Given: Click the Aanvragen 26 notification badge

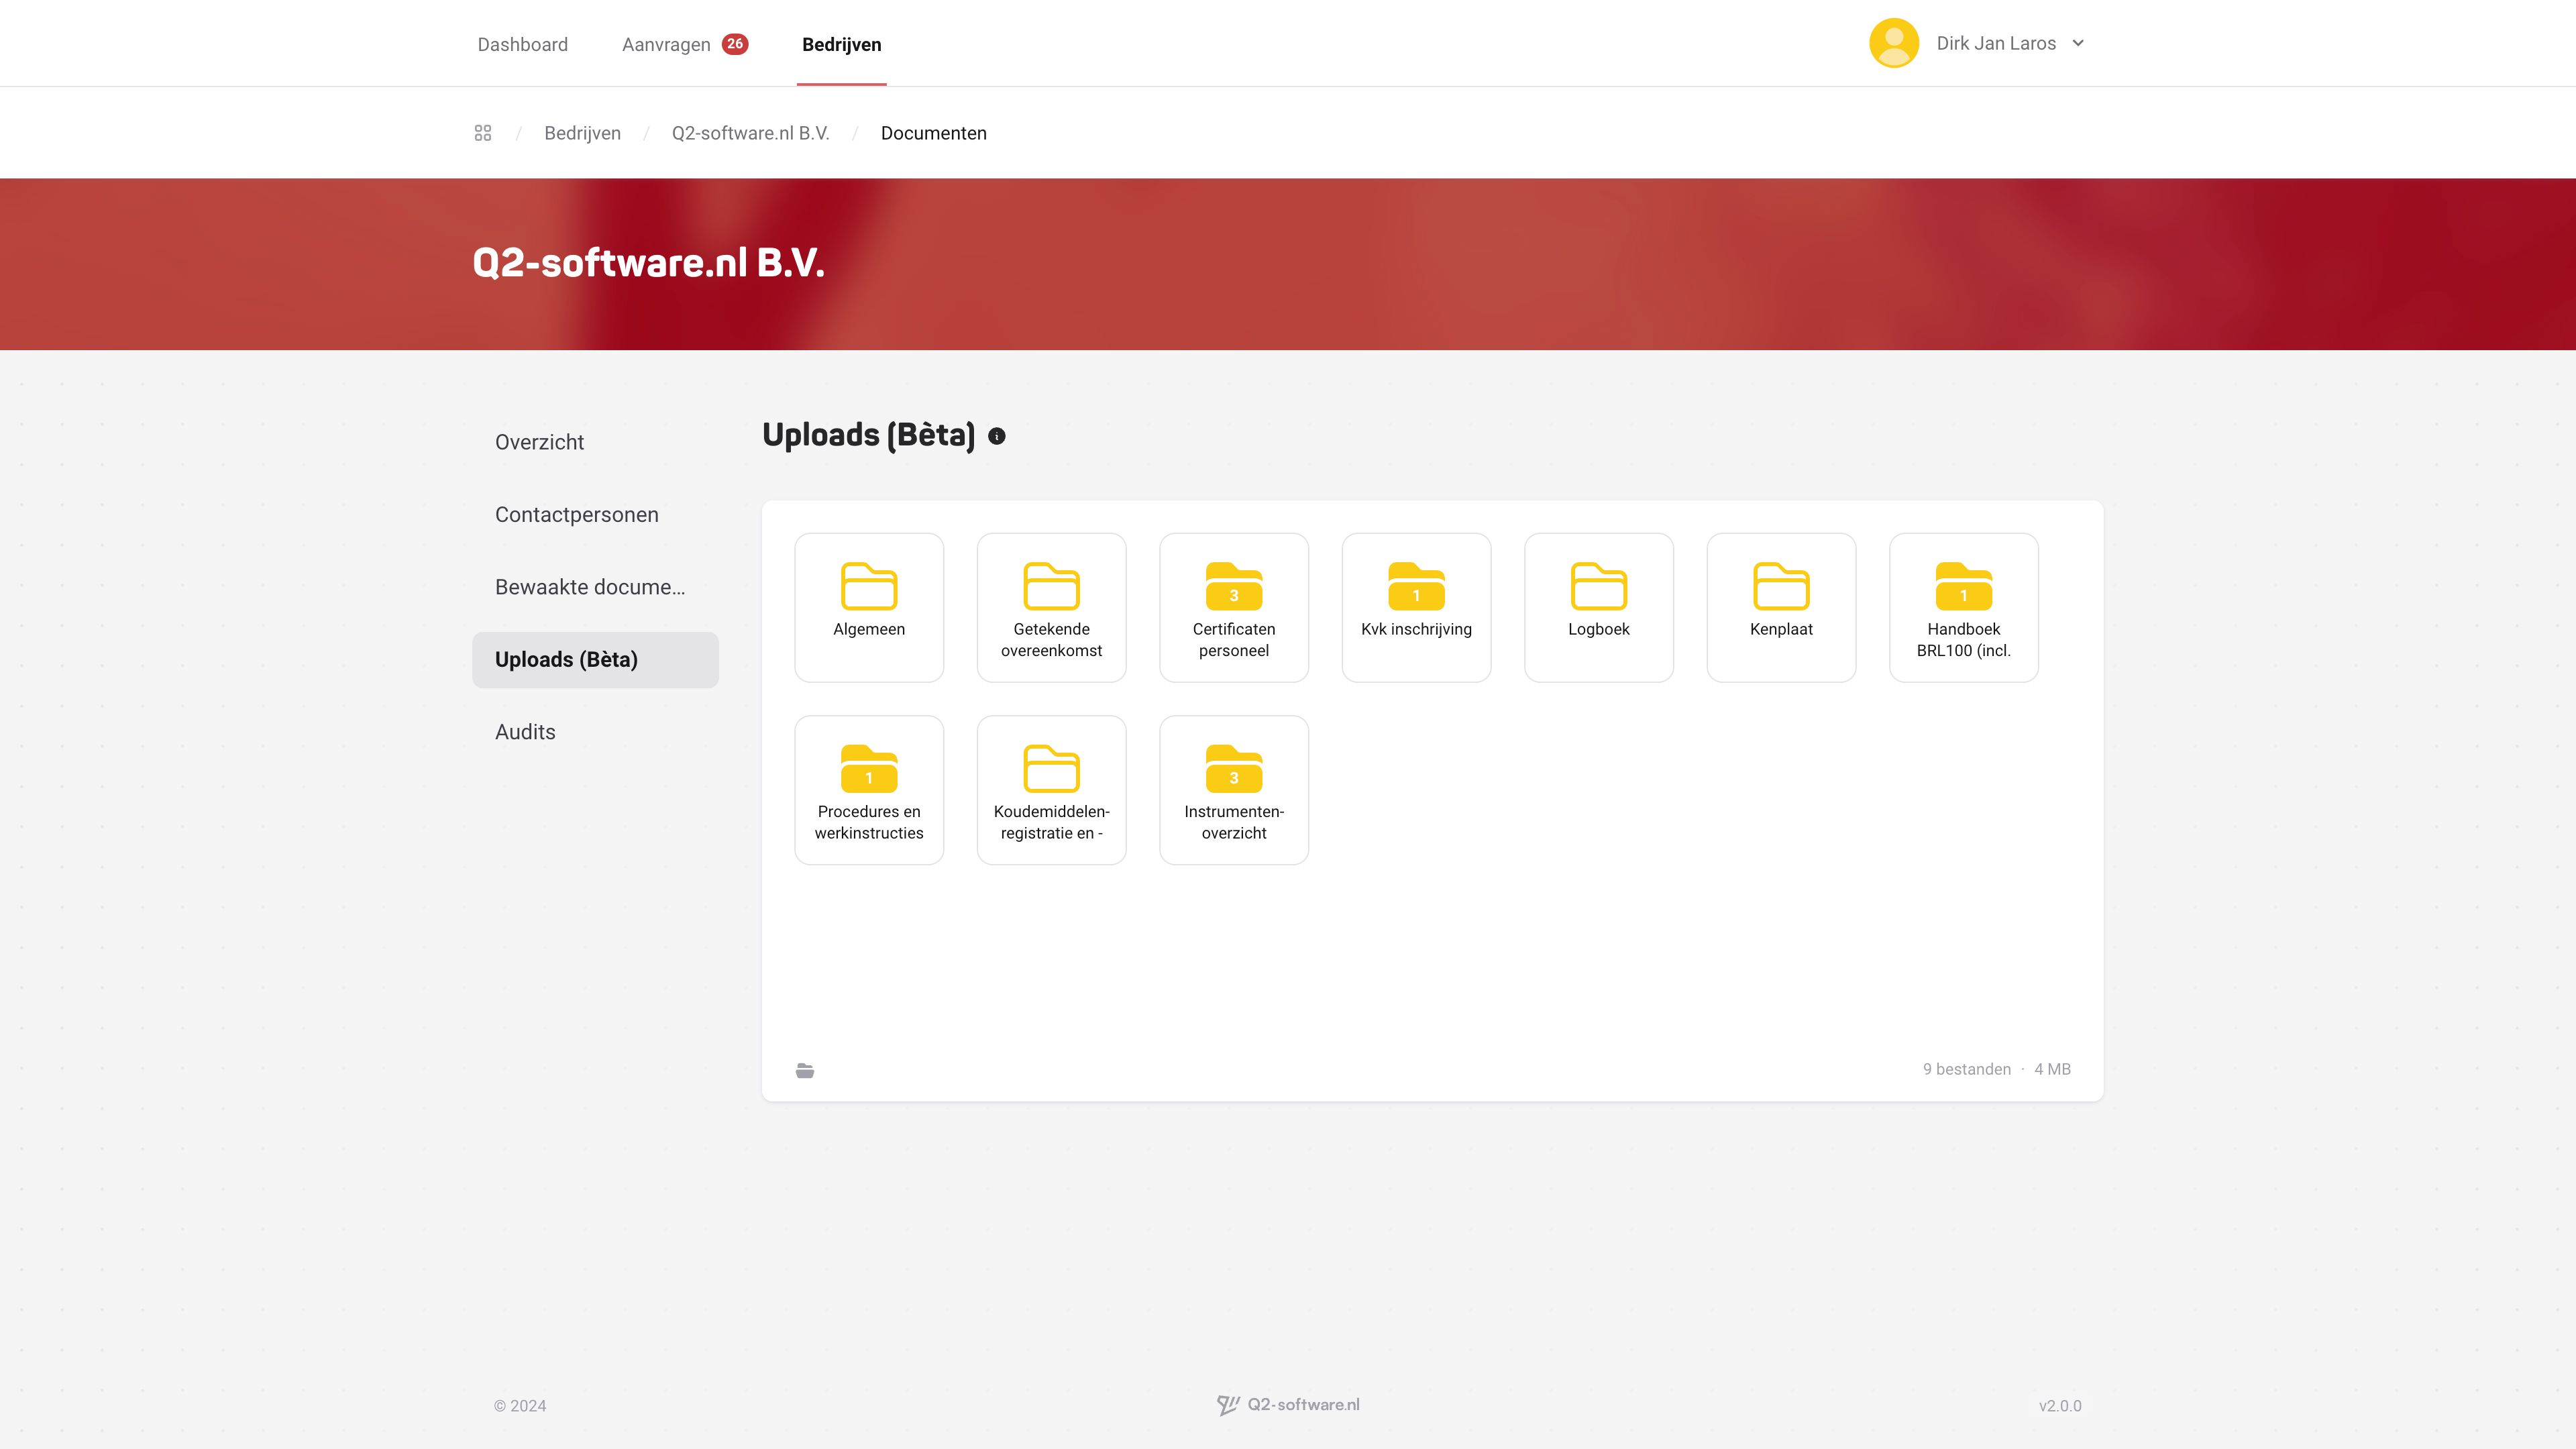Looking at the screenshot, I should [x=735, y=43].
